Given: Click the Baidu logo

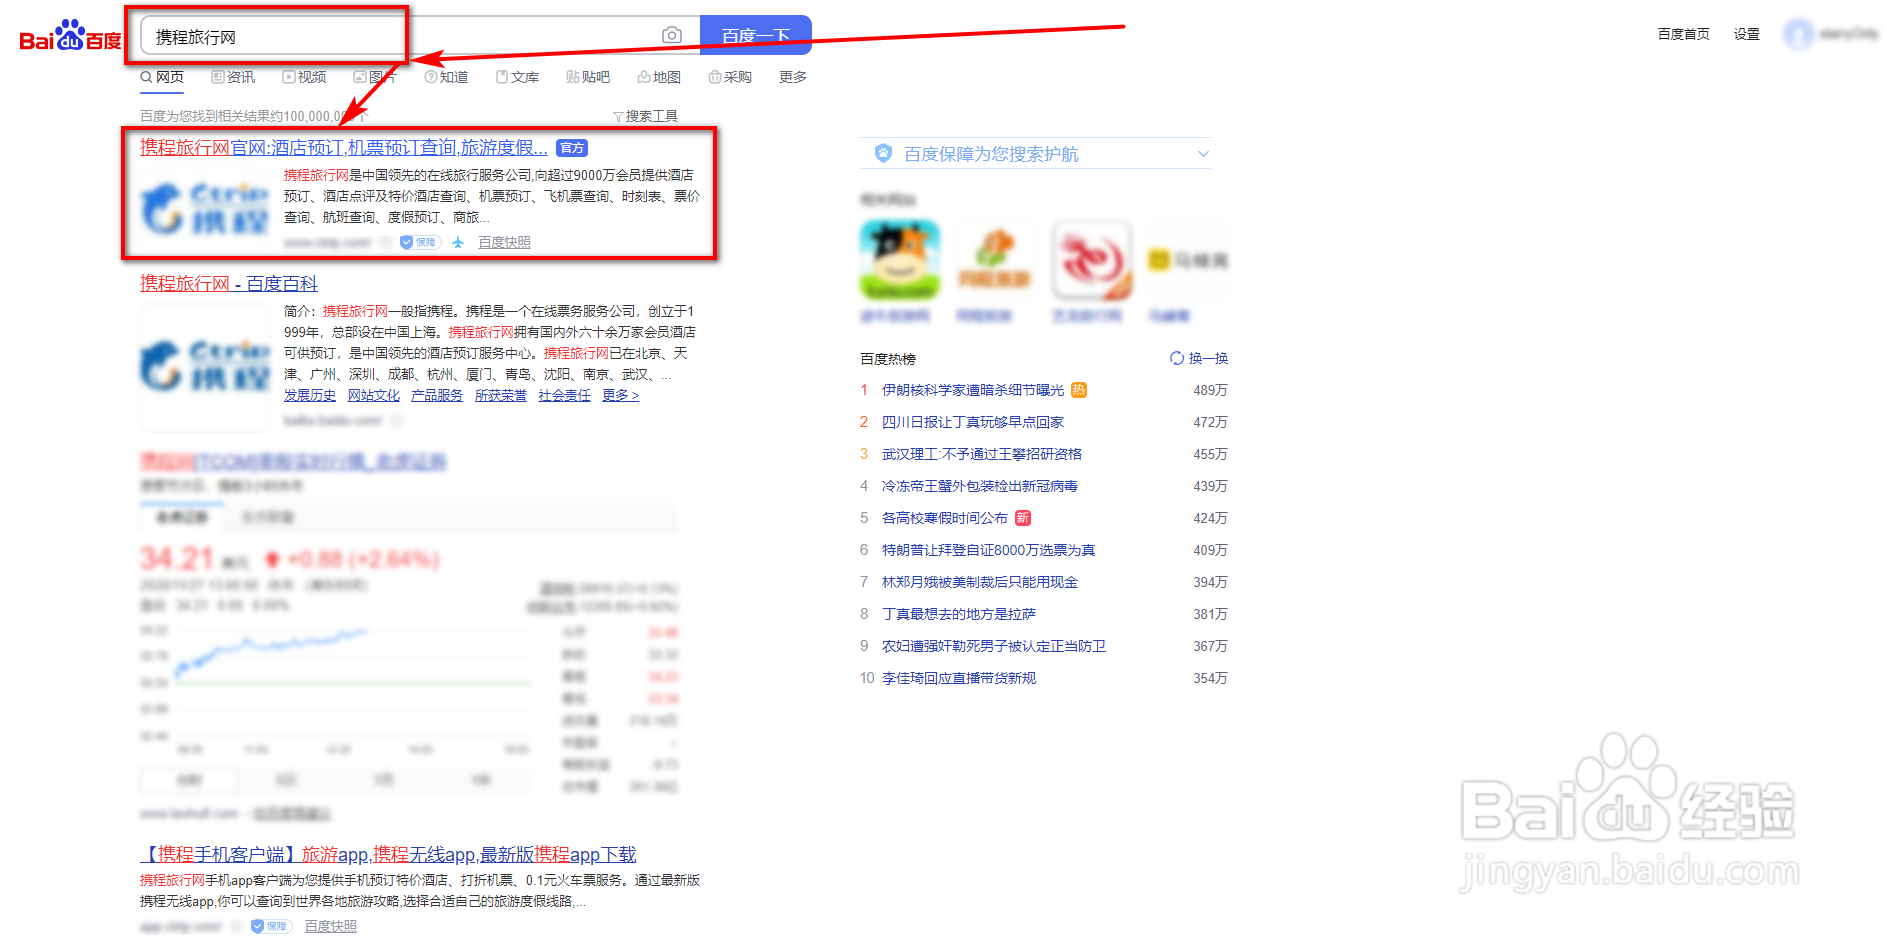Looking at the screenshot, I should [x=70, y=36].
